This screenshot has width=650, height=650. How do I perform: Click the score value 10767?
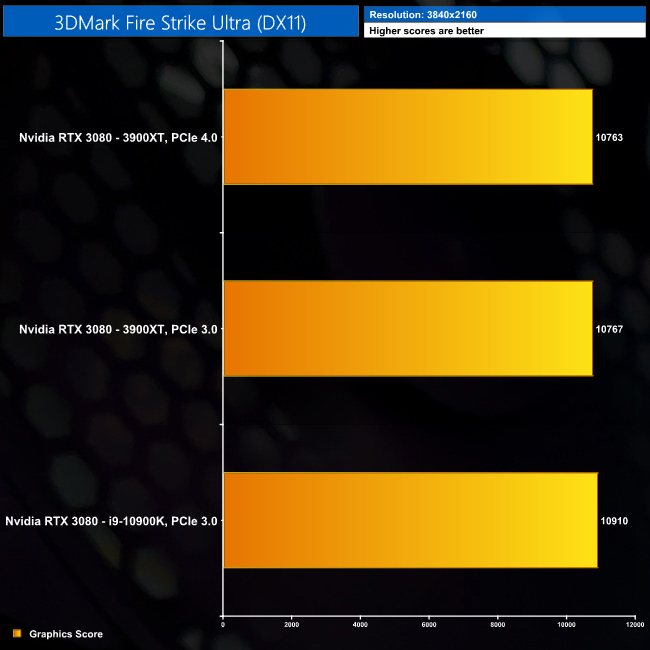click(x=609, y=329)
